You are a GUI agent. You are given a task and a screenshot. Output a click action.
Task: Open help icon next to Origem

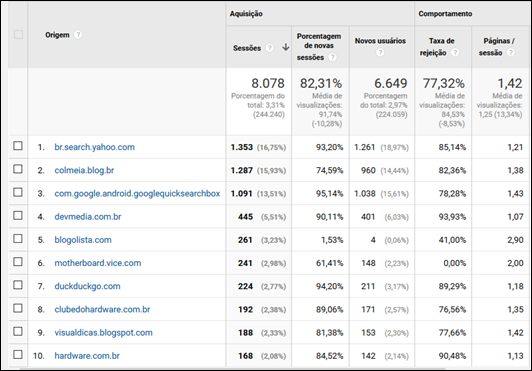[x=78, y=35]
